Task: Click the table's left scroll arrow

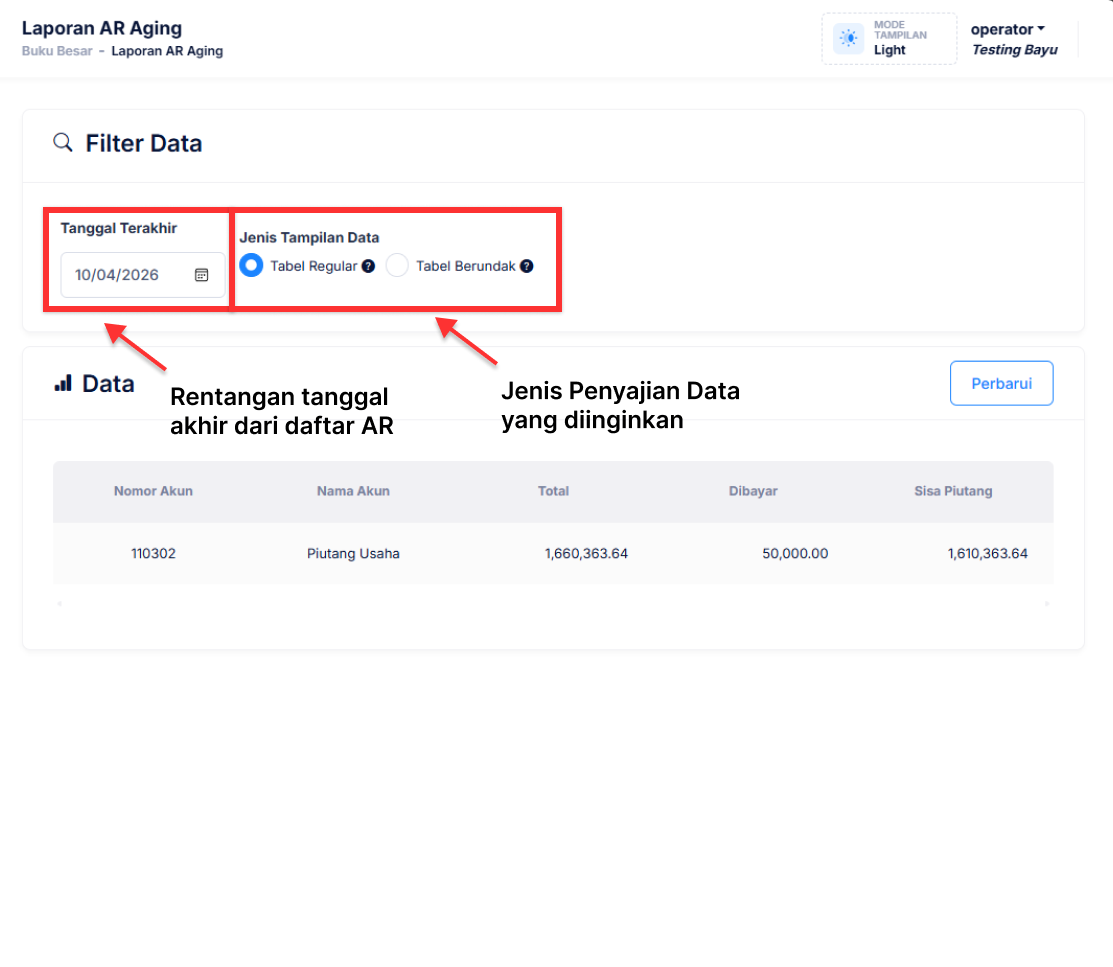Action: [x=59, y=604]
